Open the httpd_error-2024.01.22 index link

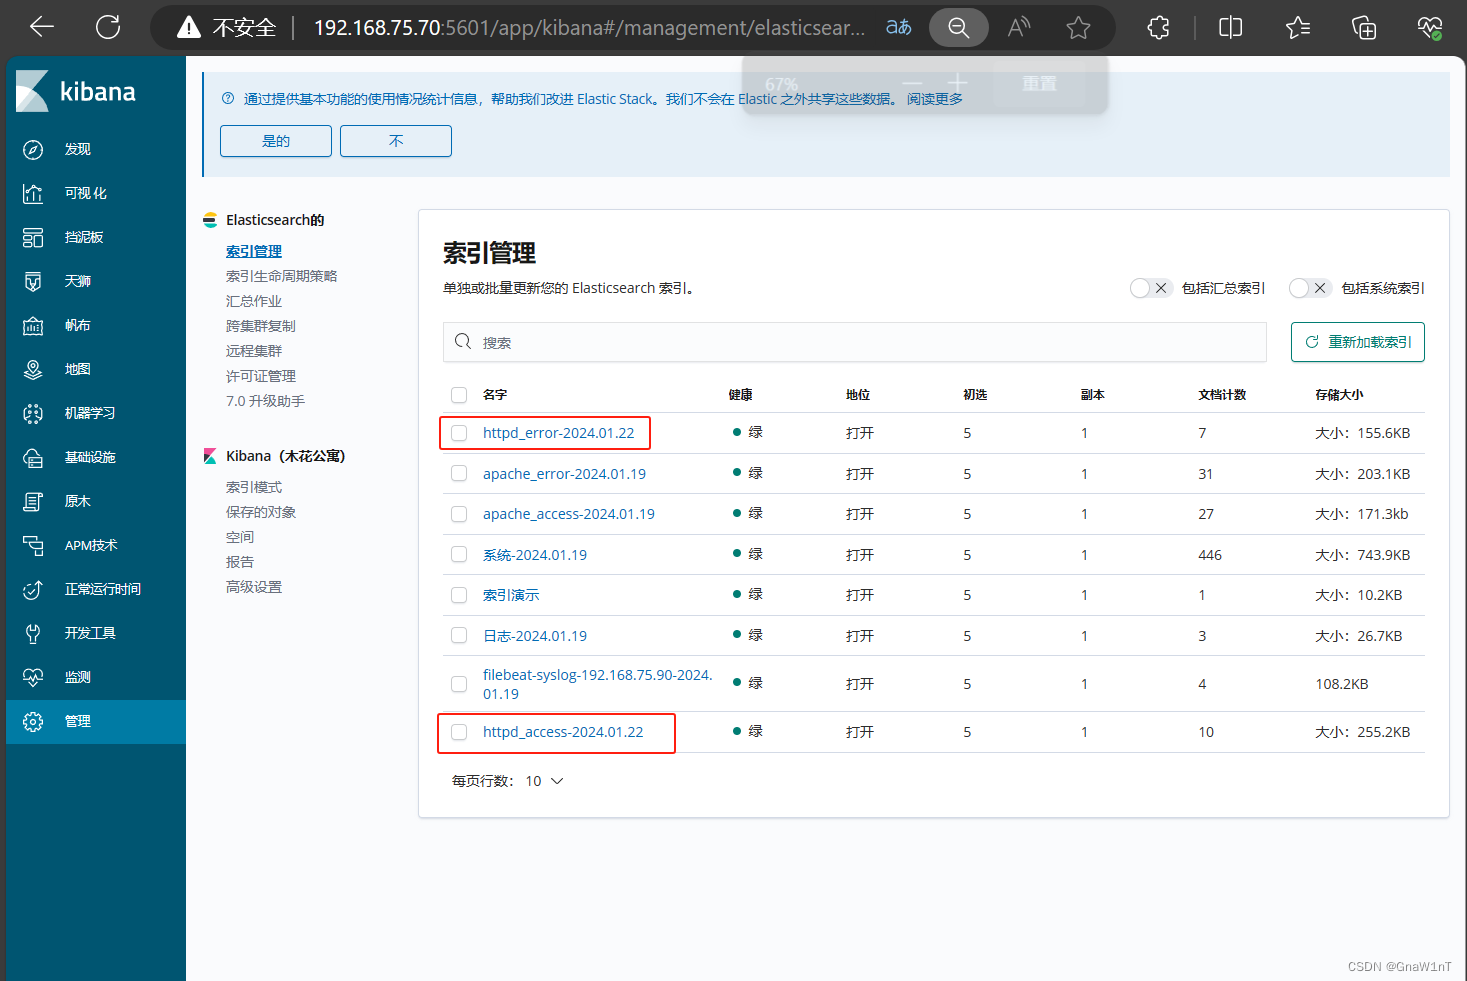(x=559, y=433)
